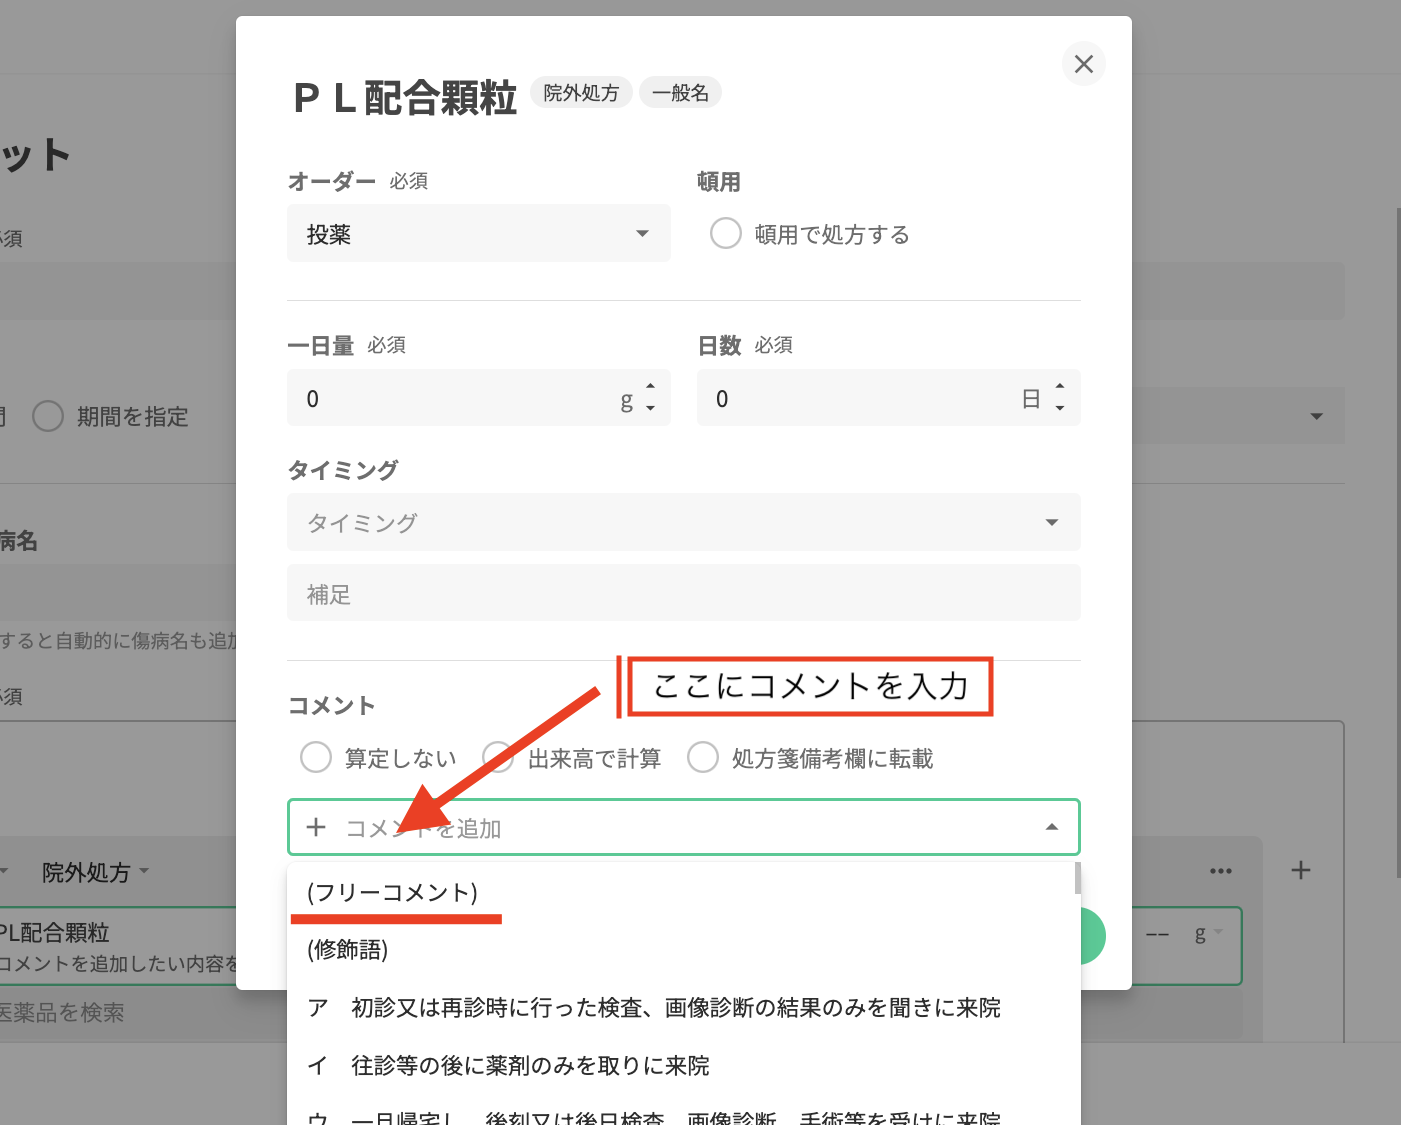
Task: Click the 補足 text field
Action: [x=684, y=593]
